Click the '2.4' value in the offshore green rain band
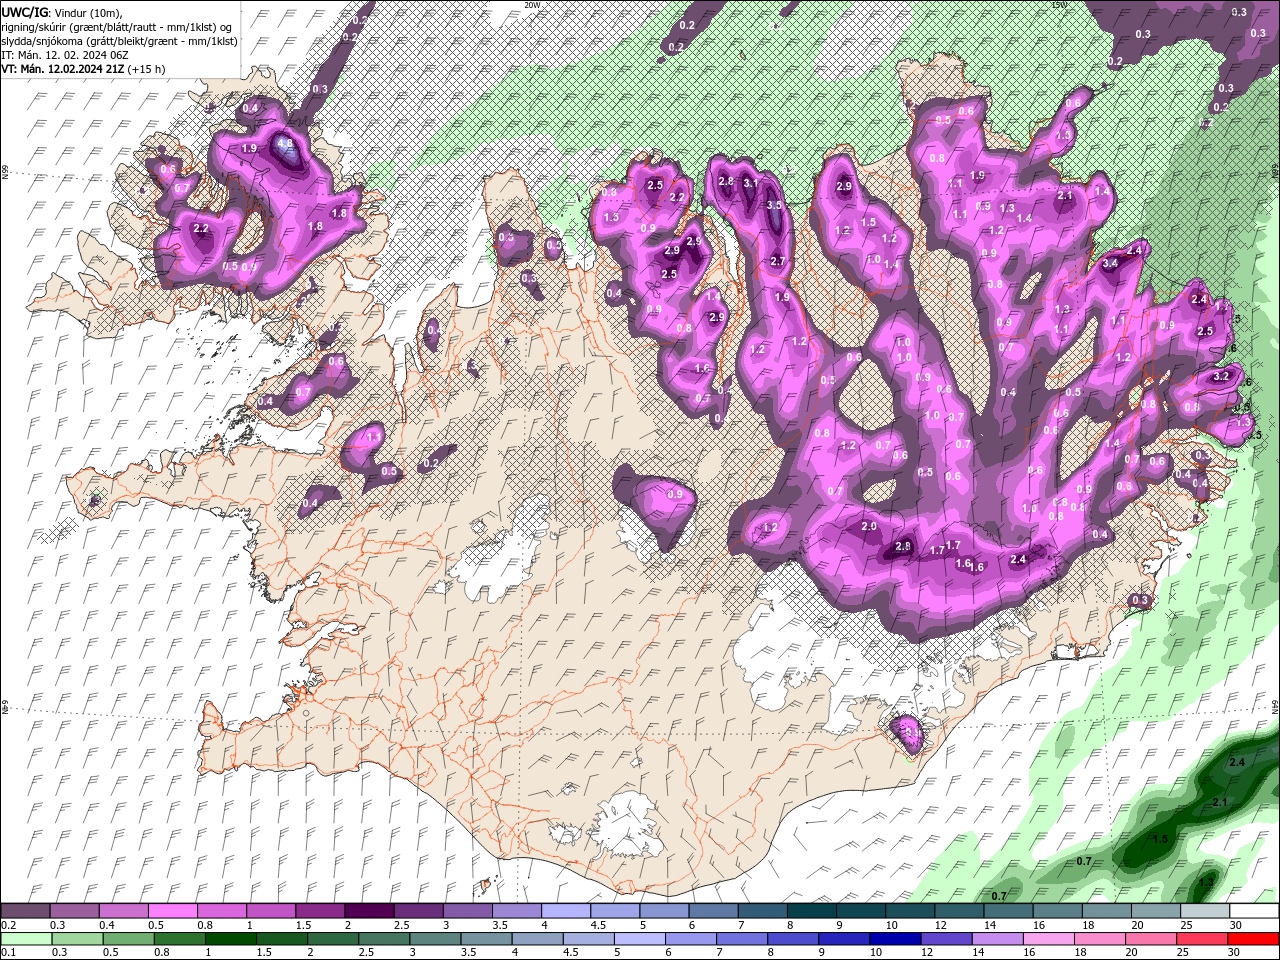The height and width of the screenshot is (960, 1280). [1236, 763]
